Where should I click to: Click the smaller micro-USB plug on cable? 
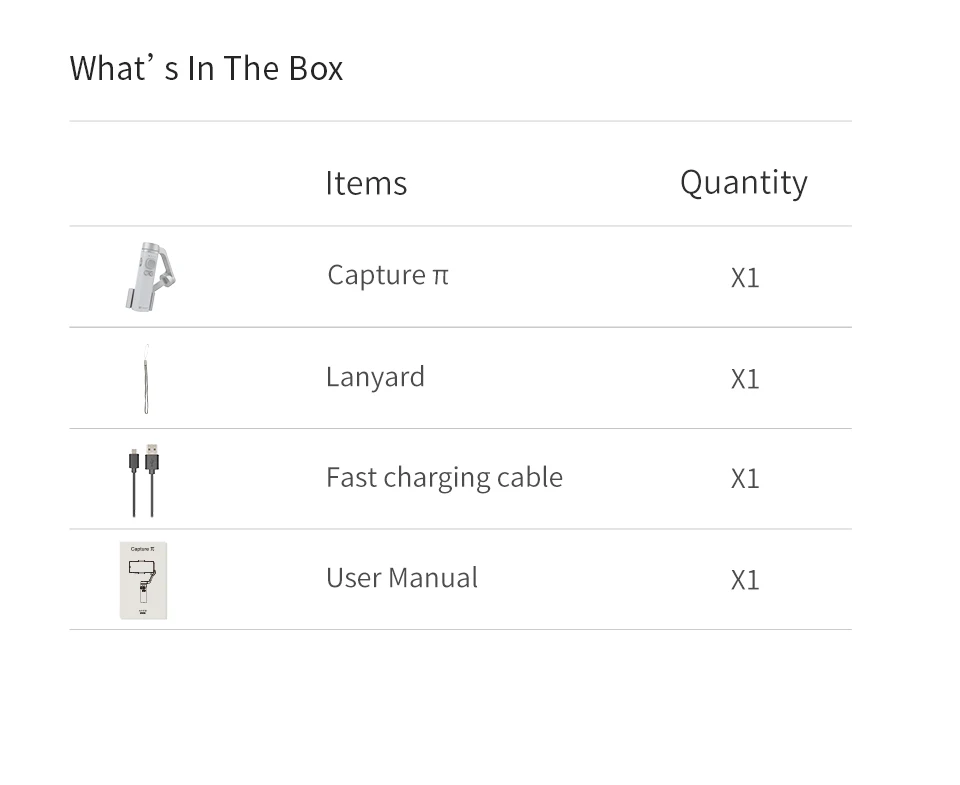[x=133, y=461]
